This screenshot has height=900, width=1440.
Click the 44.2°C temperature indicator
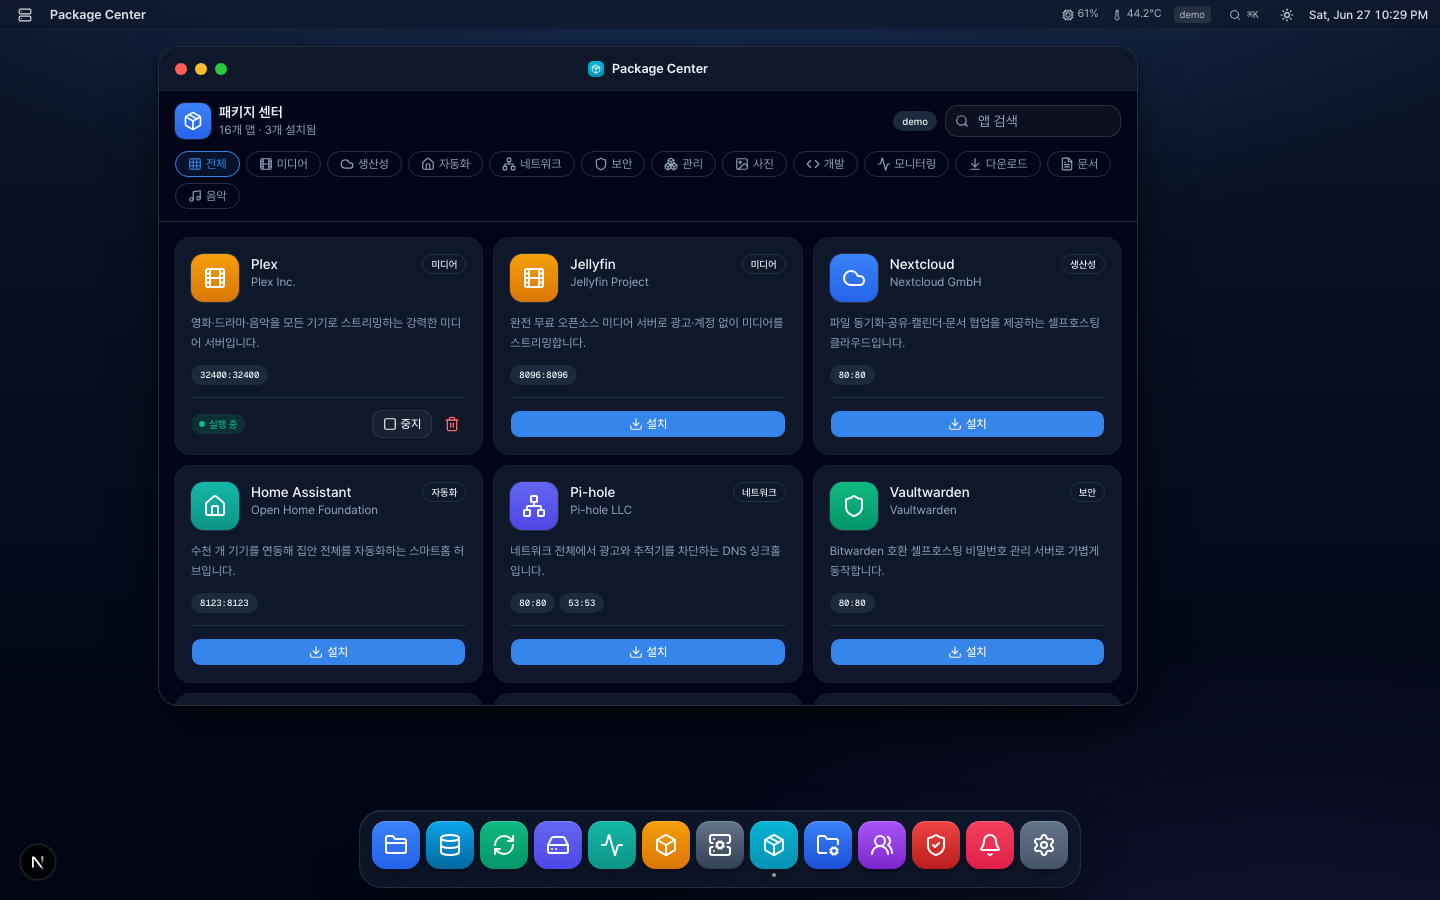[x=1137, y=14]
